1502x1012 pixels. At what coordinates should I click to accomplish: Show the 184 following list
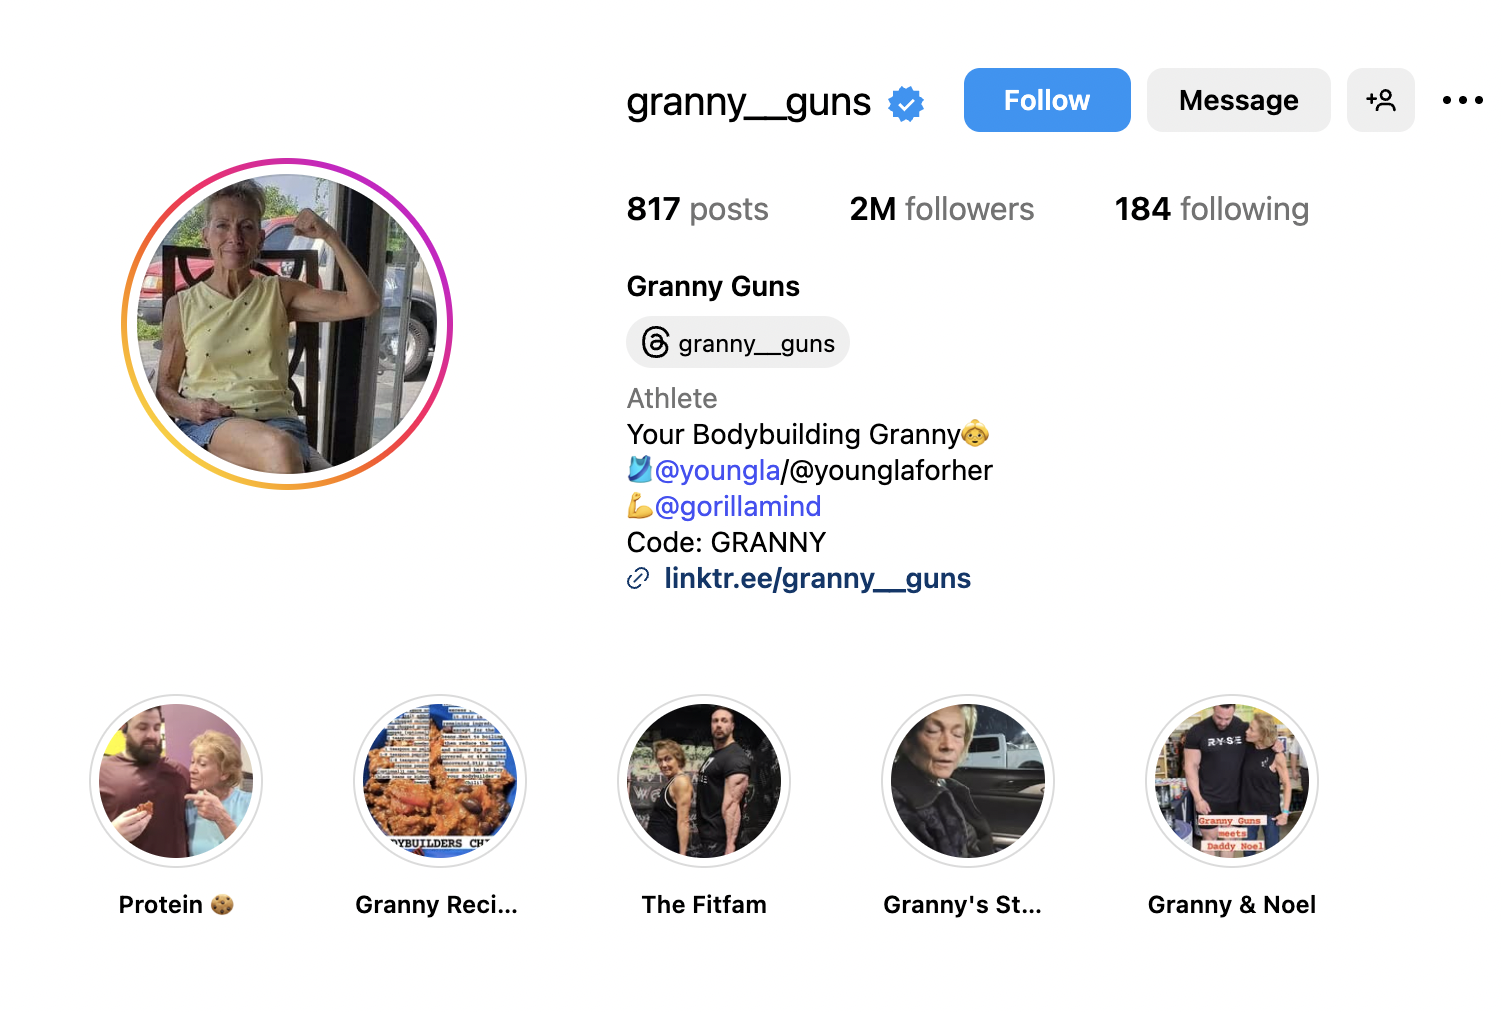(1211, 209)
